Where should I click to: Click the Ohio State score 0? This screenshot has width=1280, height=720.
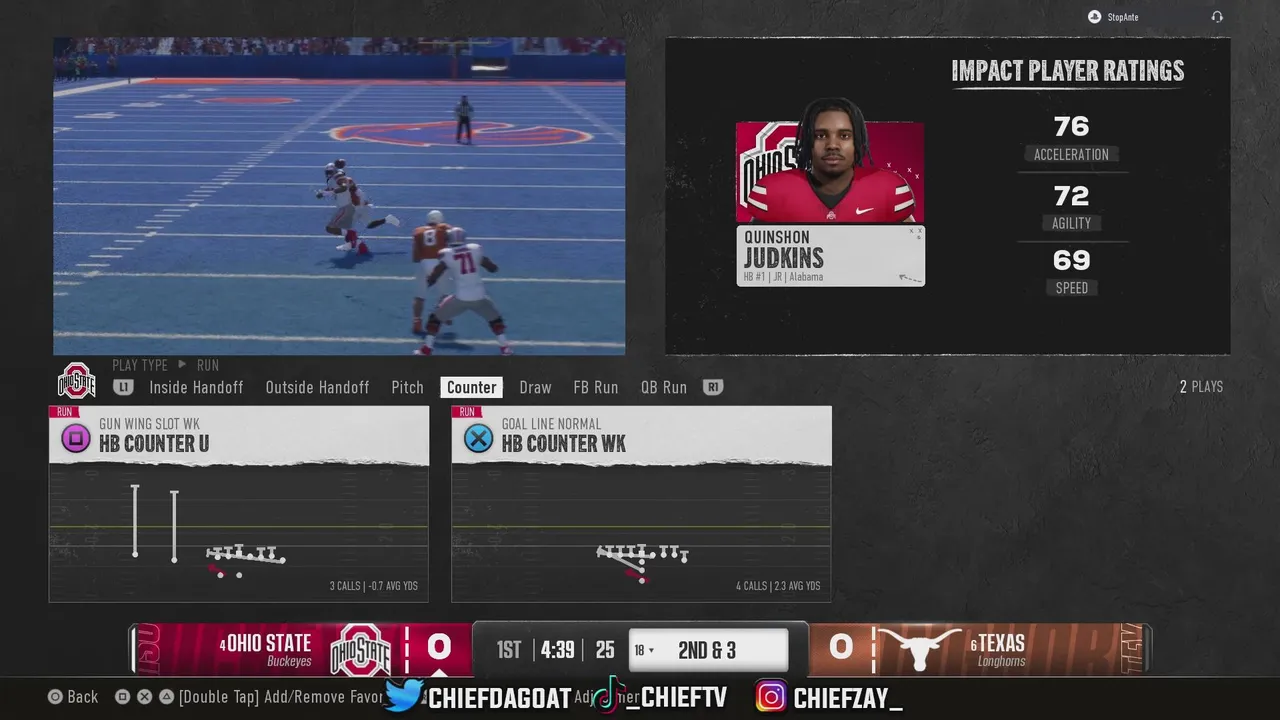(x=439, y=649)
